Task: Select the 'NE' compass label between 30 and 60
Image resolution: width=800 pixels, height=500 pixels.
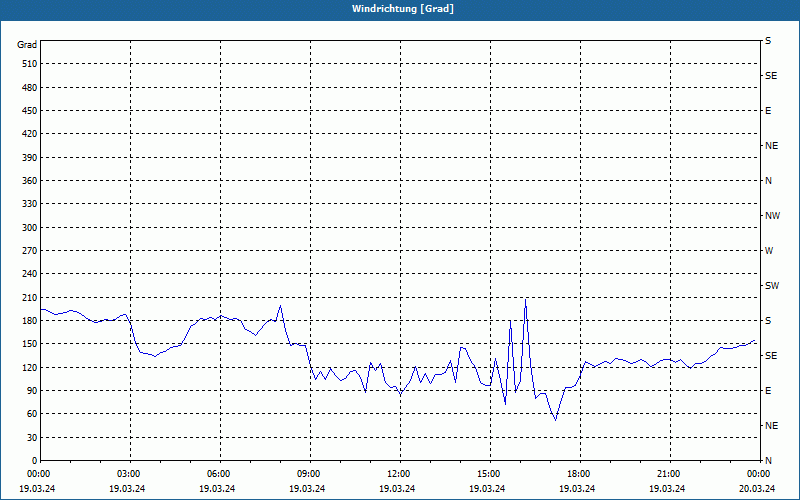Action: pyautogui.click(x=771, y=426)
